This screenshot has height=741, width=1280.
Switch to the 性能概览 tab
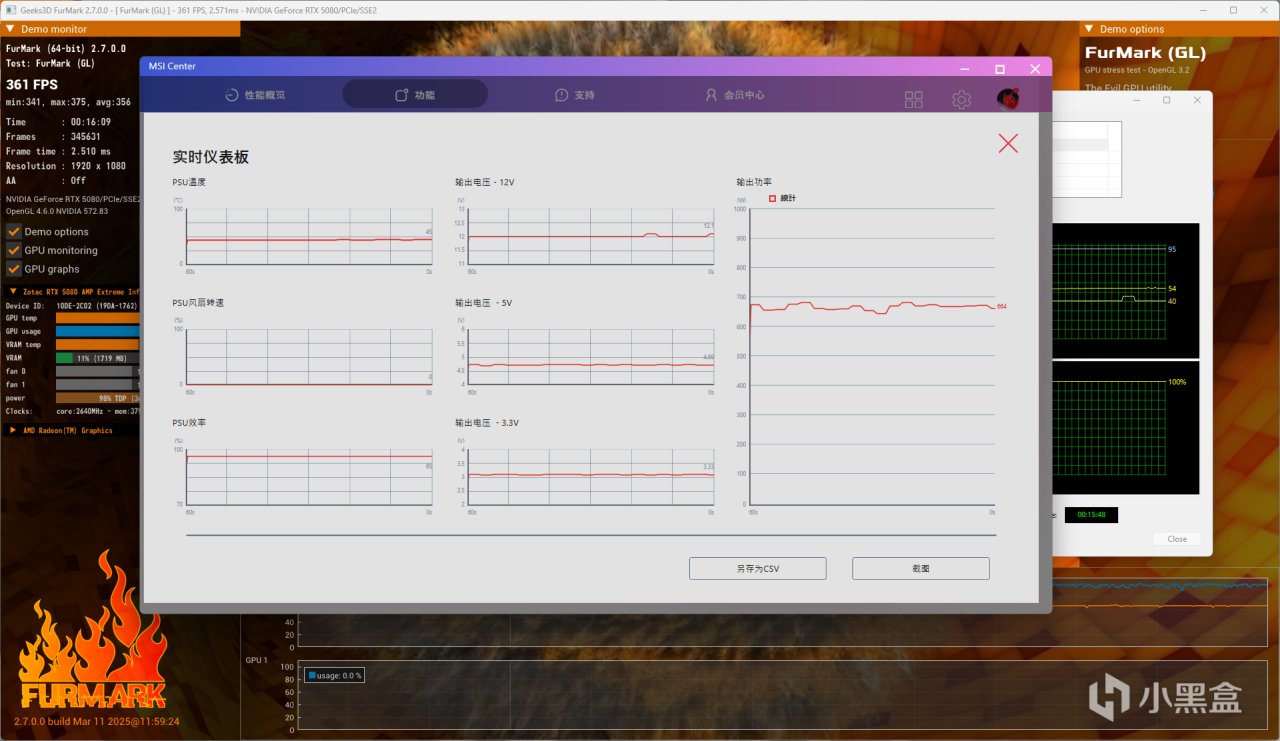(254, 95)
